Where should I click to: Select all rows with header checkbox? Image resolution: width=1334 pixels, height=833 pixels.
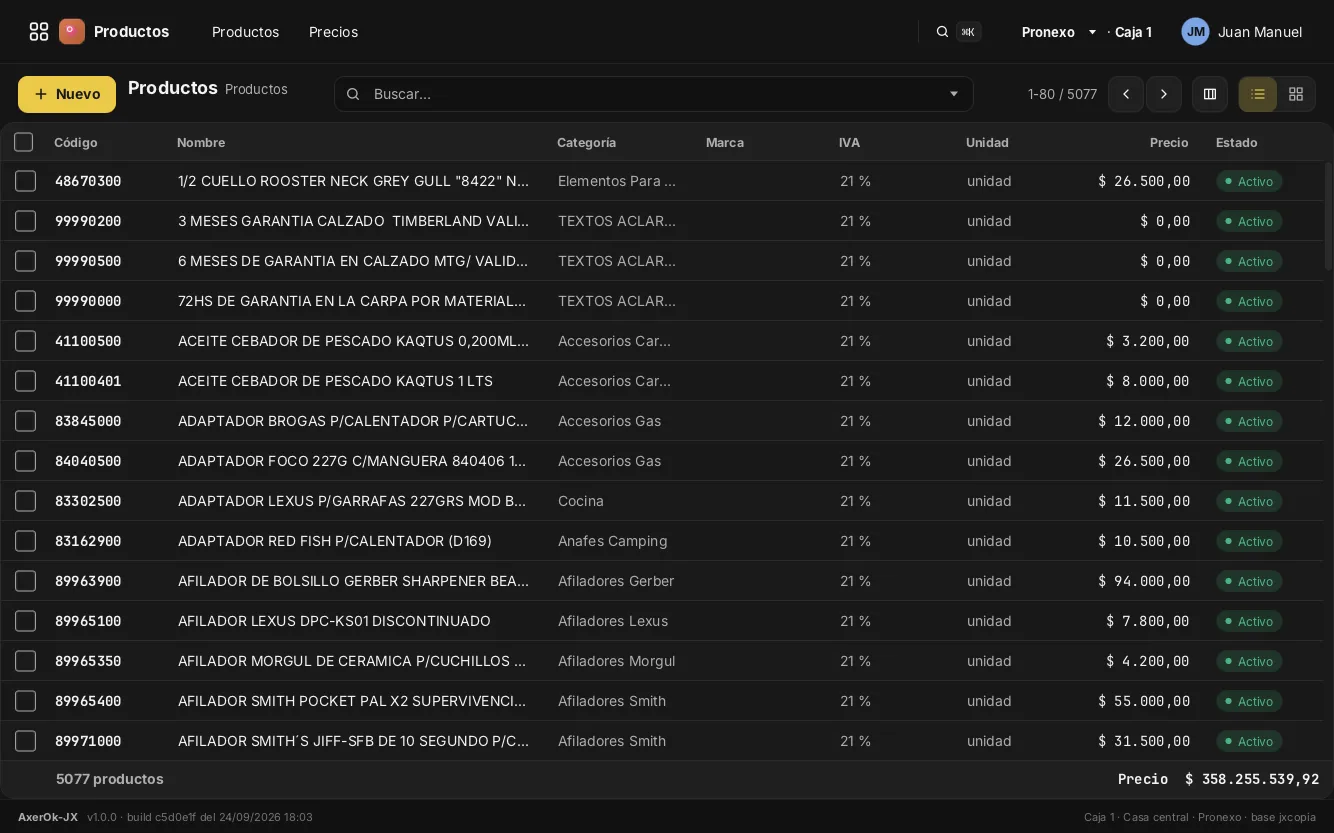tap(24, 142)
